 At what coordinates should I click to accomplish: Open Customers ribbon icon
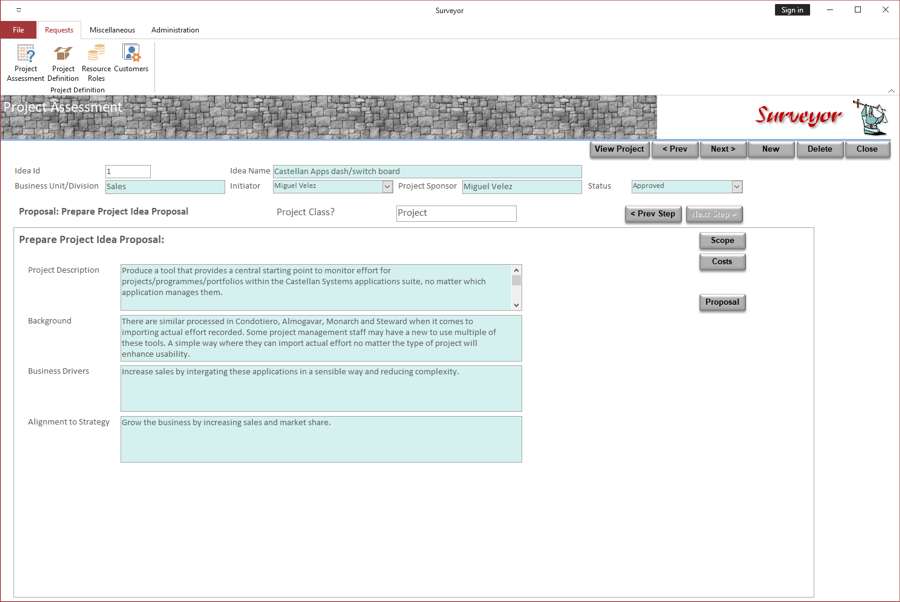click(131, 59)
